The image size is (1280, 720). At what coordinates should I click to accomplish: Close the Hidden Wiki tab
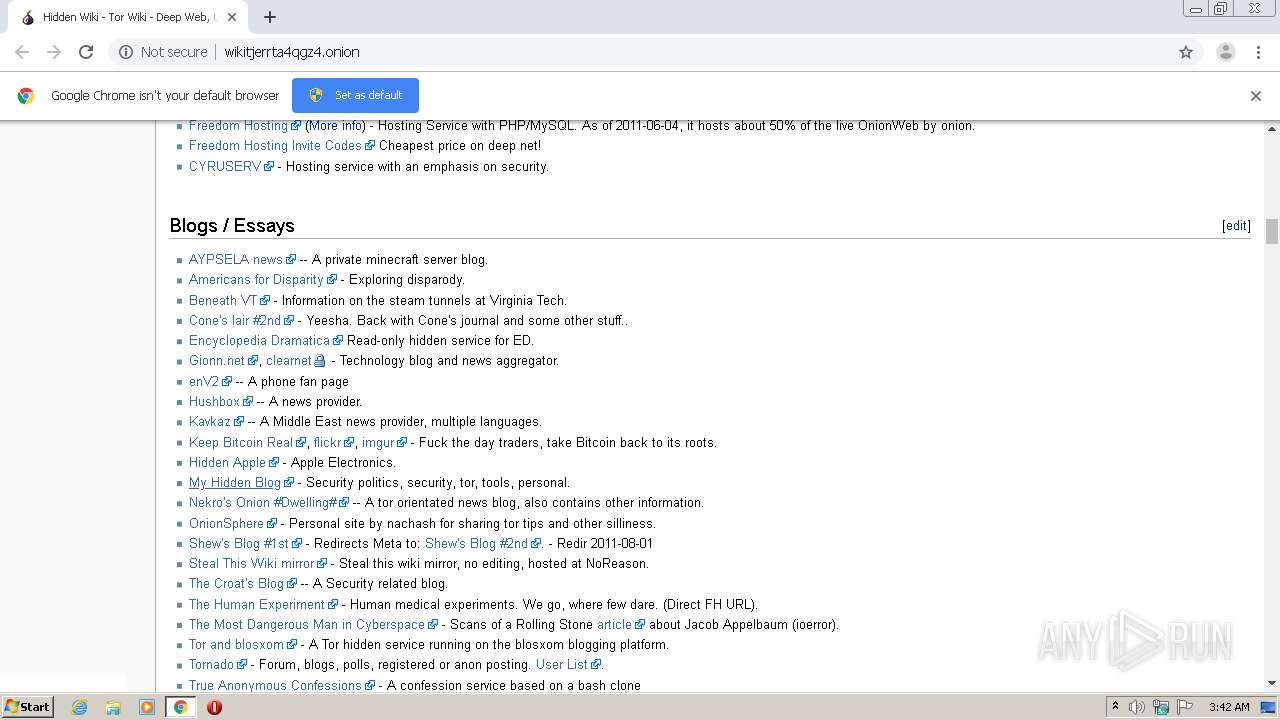232,17
